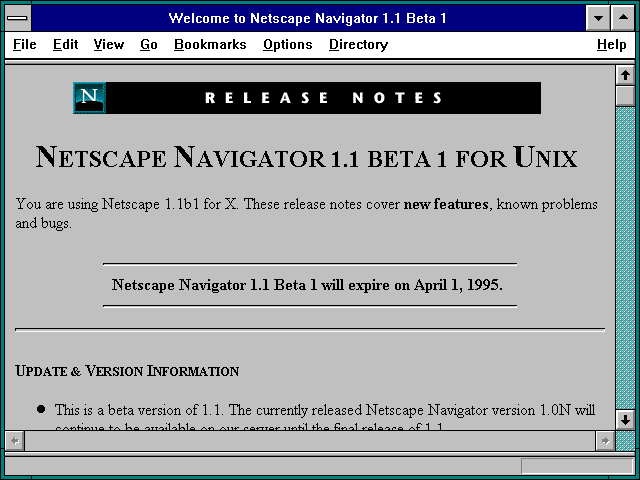The image size is (640, 480).
Task: Click the minimize arrow button in title bar
Action: point(598,18)
